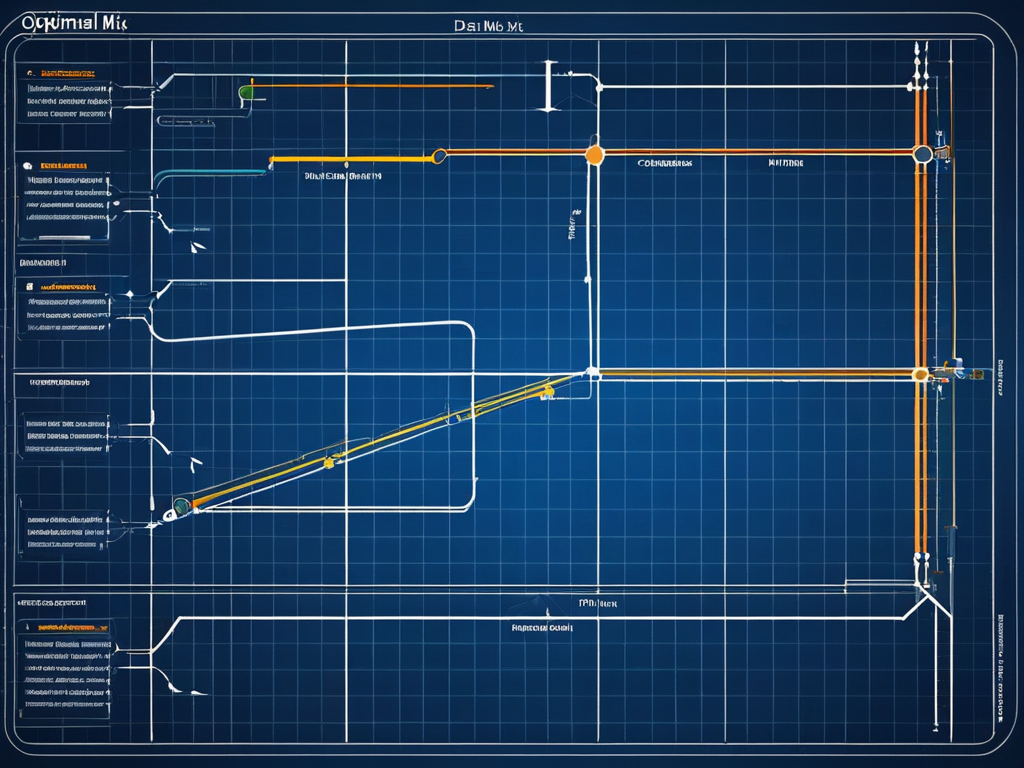Viewport: 1024px width, 768px height.
Task: Select the large orange junction node
Action: click(594, 154)
